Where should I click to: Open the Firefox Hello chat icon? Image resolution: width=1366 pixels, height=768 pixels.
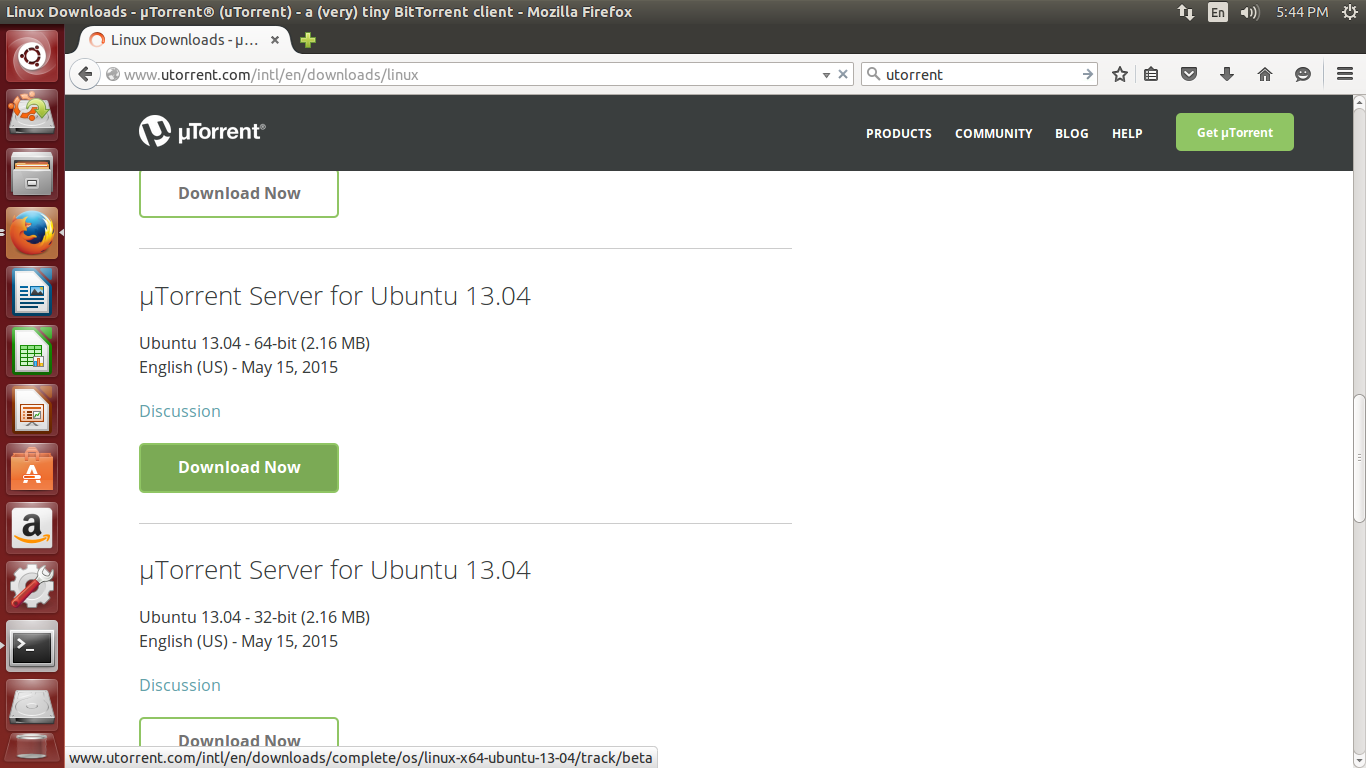point(1302,74)
